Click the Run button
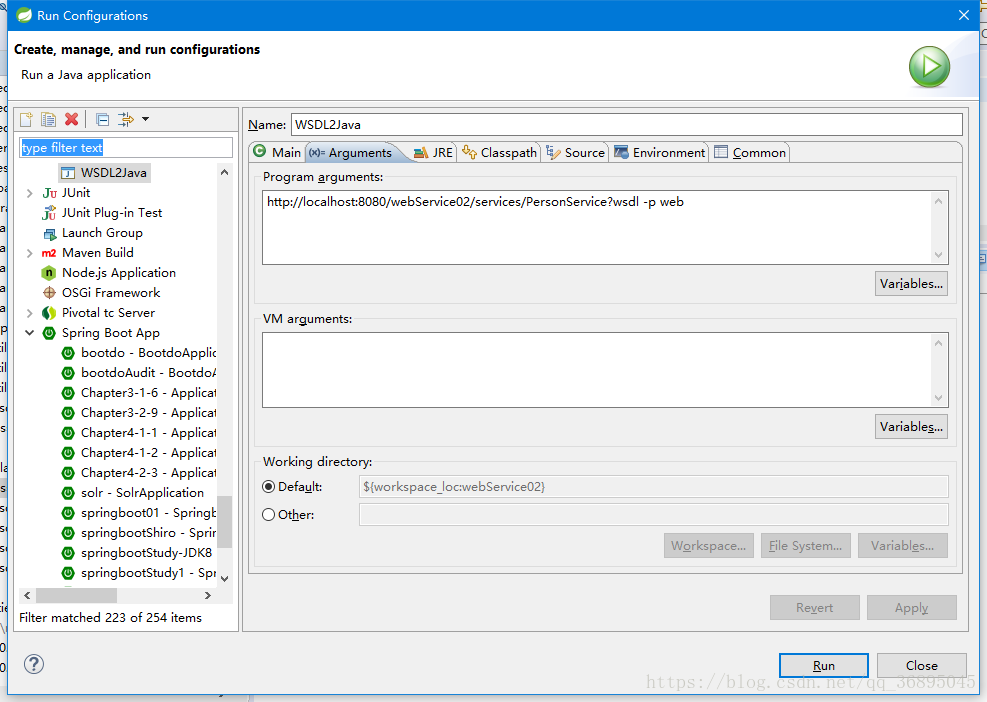 (x=823, y=665)
